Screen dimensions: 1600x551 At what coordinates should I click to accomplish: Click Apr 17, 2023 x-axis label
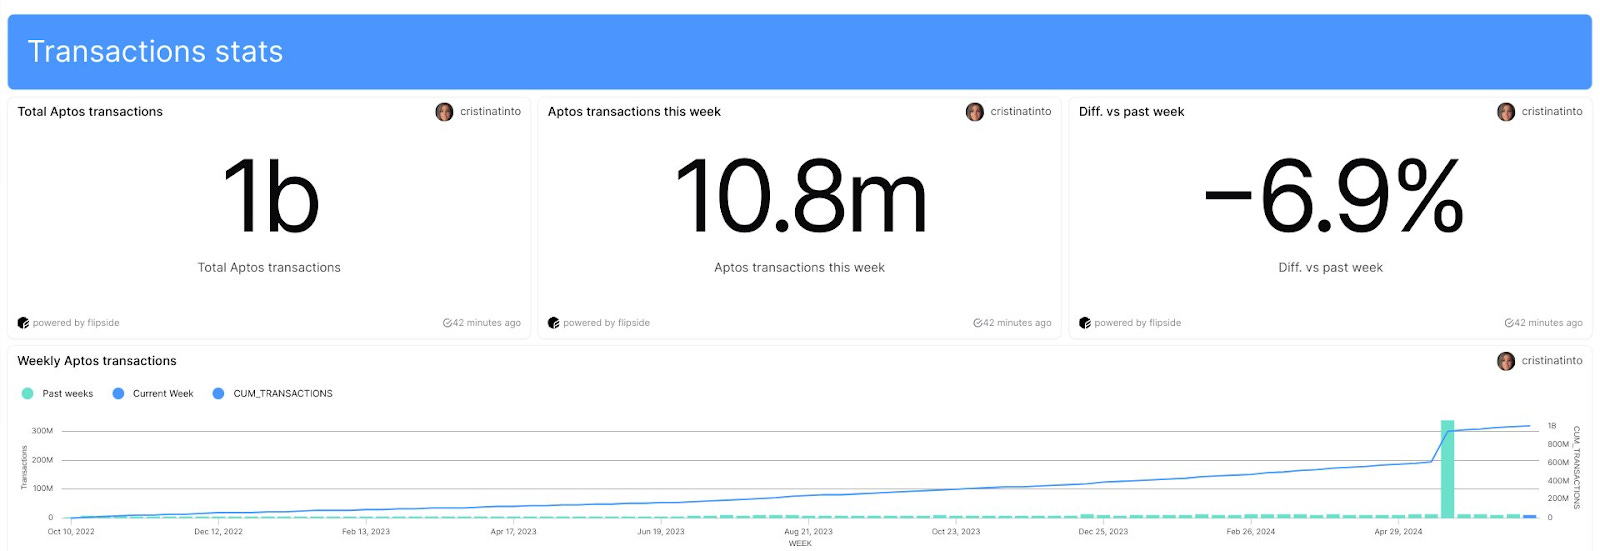(x=513, y=532)
